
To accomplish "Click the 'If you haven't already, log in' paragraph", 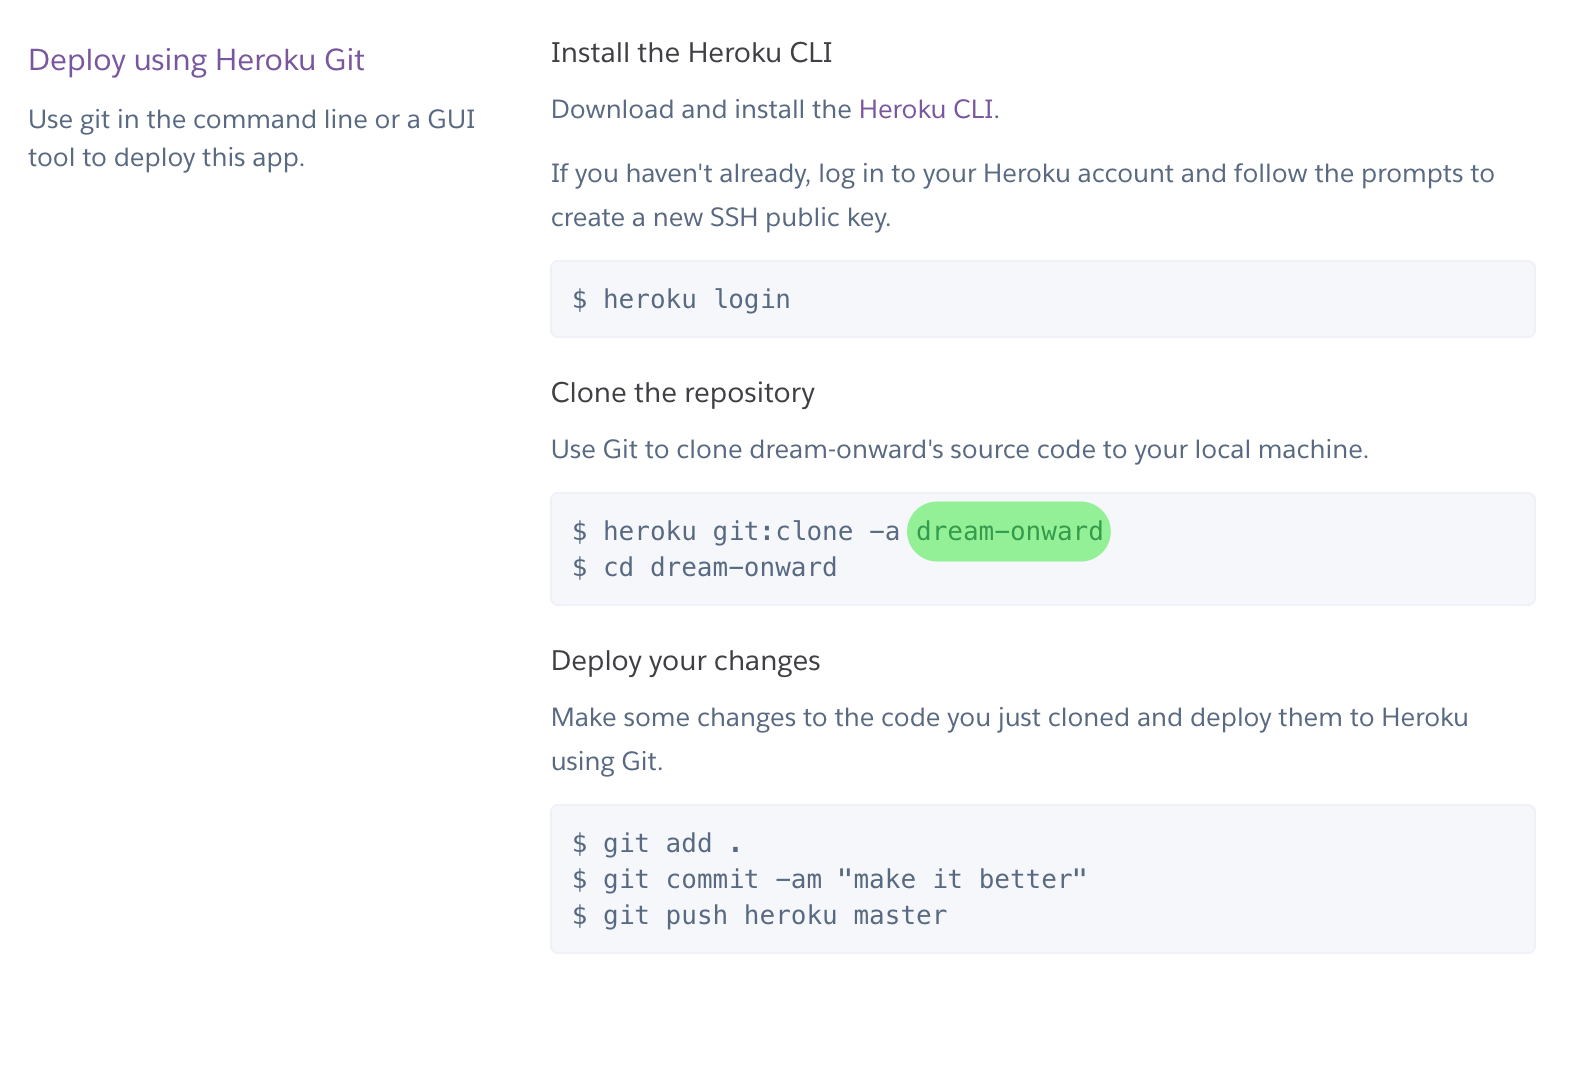I will pyautogui.click(x=1022, y=195).
